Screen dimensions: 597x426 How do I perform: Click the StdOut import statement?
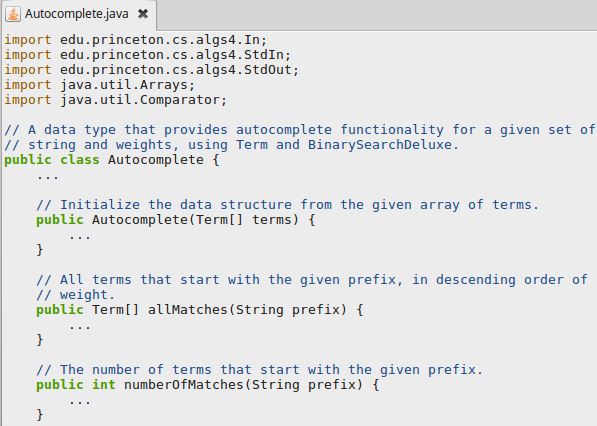pos(152,70)
